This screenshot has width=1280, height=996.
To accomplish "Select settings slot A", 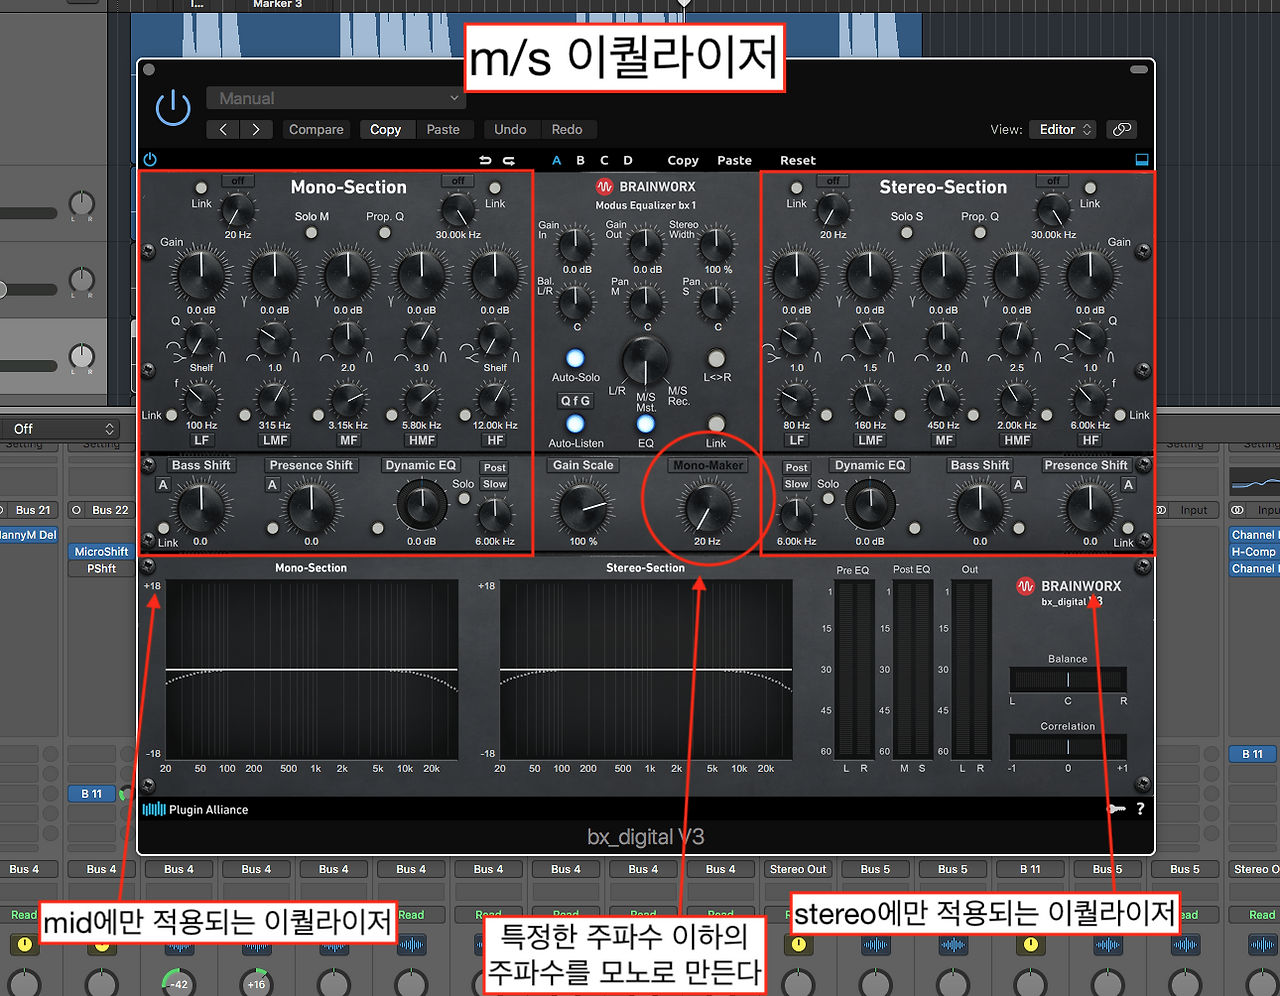I will (x=557, y=160).
